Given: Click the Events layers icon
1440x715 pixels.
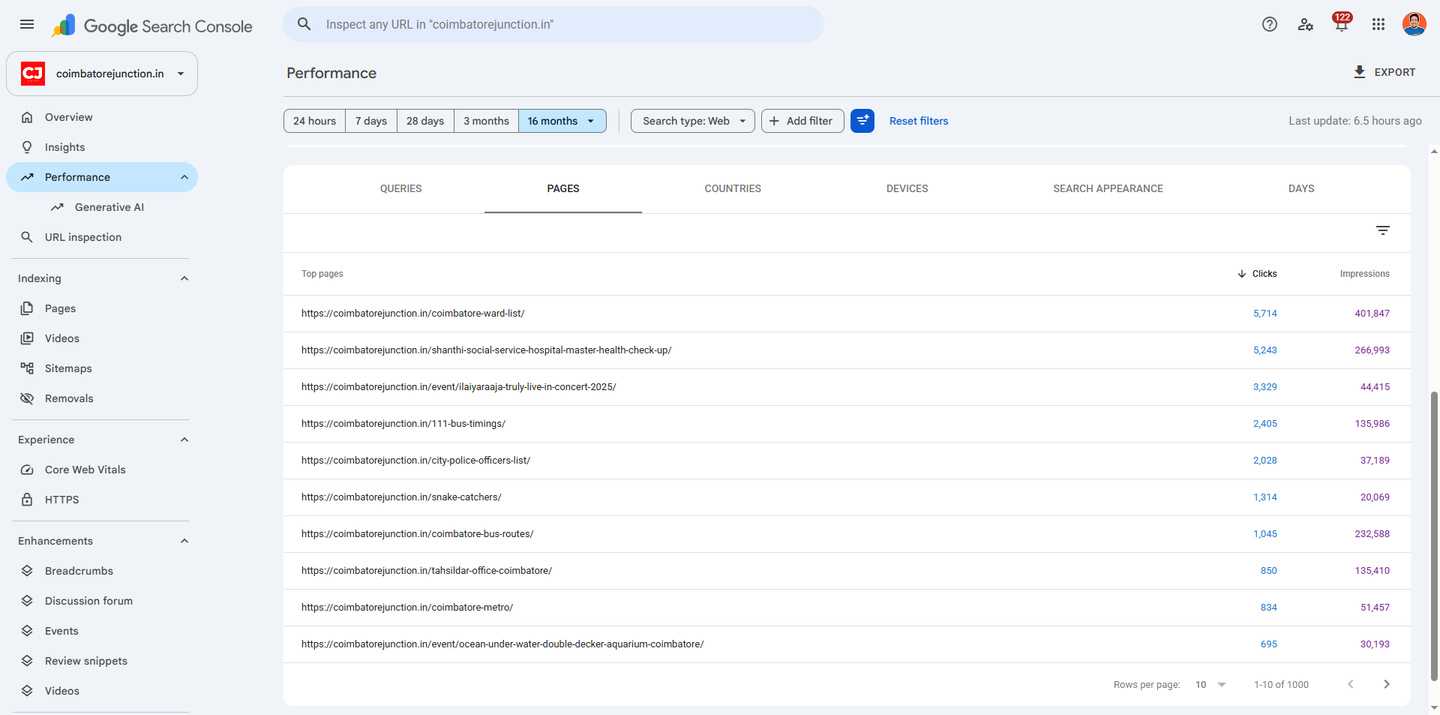Looking at the screenshot, I should point(27,631).
